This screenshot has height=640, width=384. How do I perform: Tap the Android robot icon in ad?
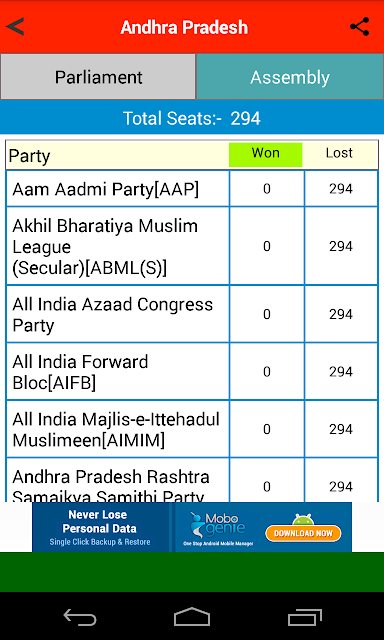click(304, 519)
